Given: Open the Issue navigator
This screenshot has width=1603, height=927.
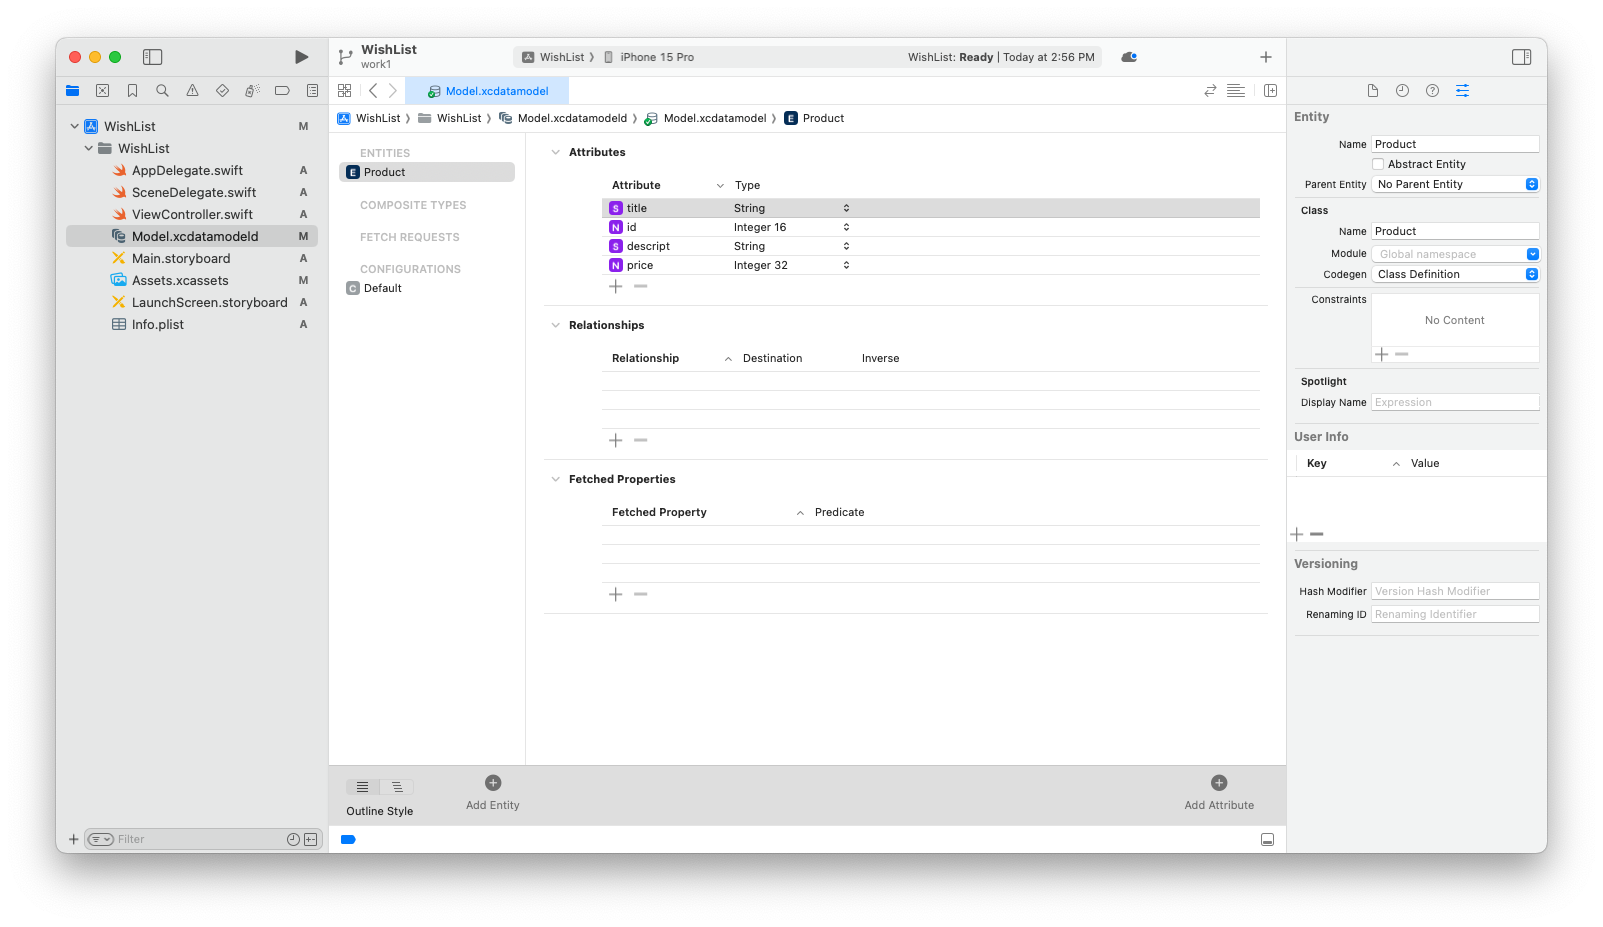Looking at the screenshot, I should [192, 91].
